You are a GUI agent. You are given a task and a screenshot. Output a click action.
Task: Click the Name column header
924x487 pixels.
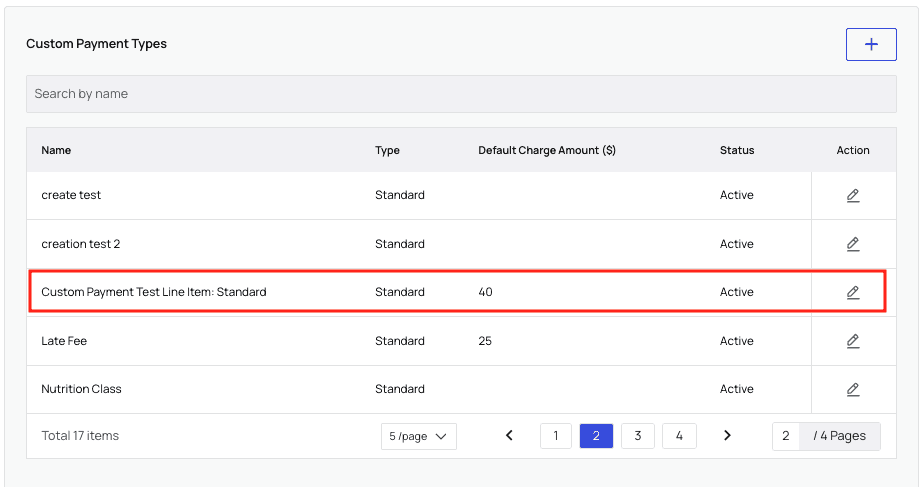click(56, 151)
